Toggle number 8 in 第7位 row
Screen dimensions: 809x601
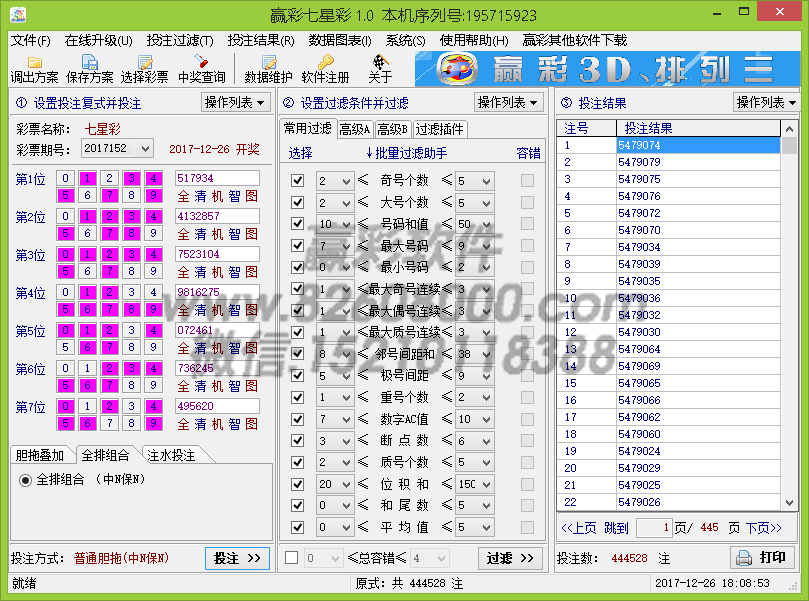click(132, 423)
